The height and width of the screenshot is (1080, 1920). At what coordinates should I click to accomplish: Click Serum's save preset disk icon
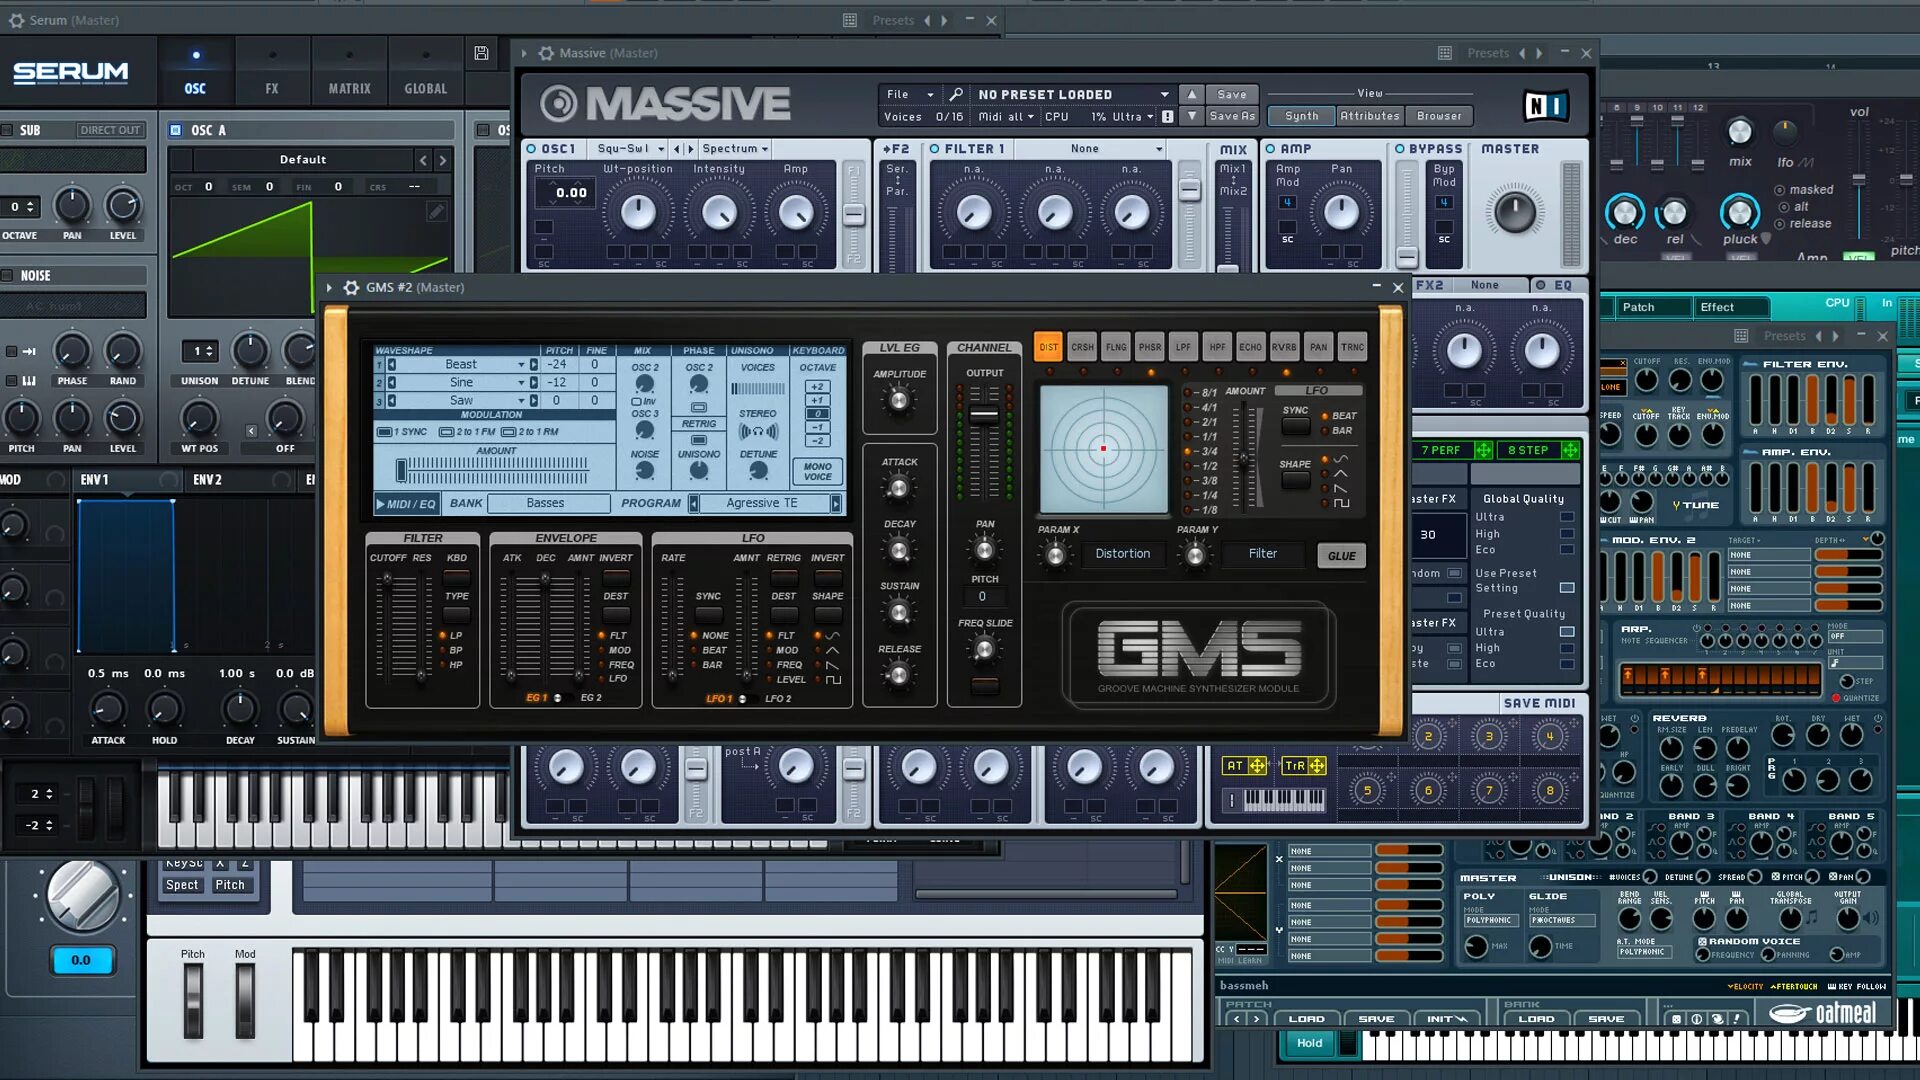pos(481,53)
